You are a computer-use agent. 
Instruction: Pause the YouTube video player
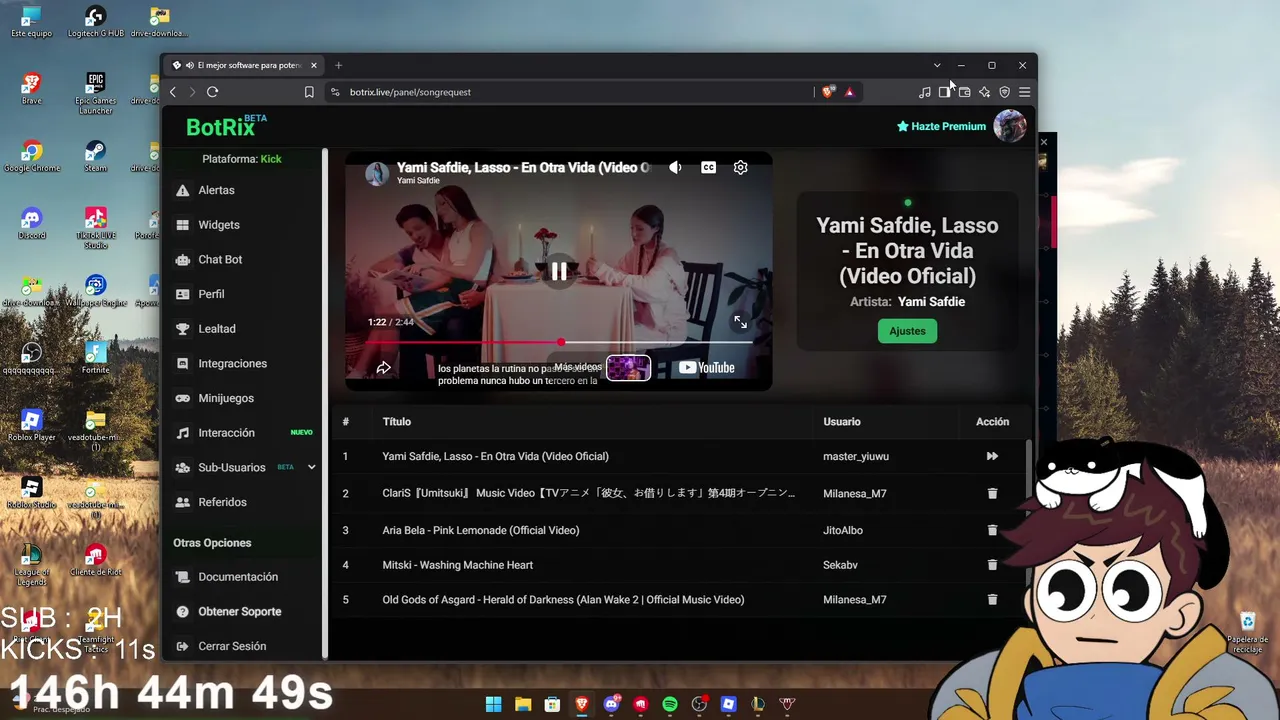pyautogui.click(x=559, y=271)
